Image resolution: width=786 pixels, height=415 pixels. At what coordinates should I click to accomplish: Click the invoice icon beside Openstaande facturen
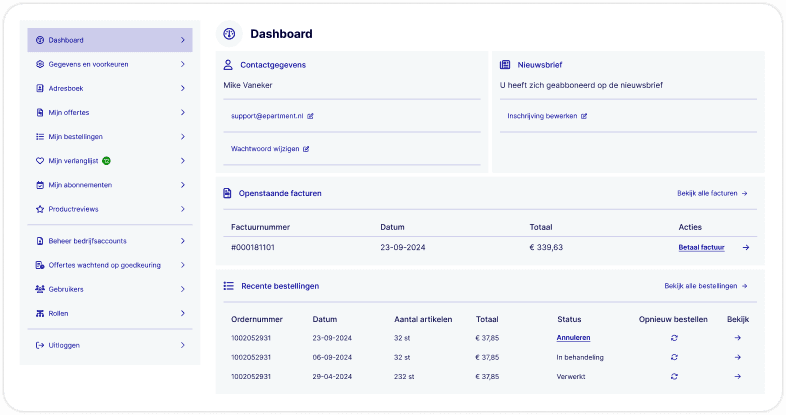pyautogui.click(x=227, y=193)
